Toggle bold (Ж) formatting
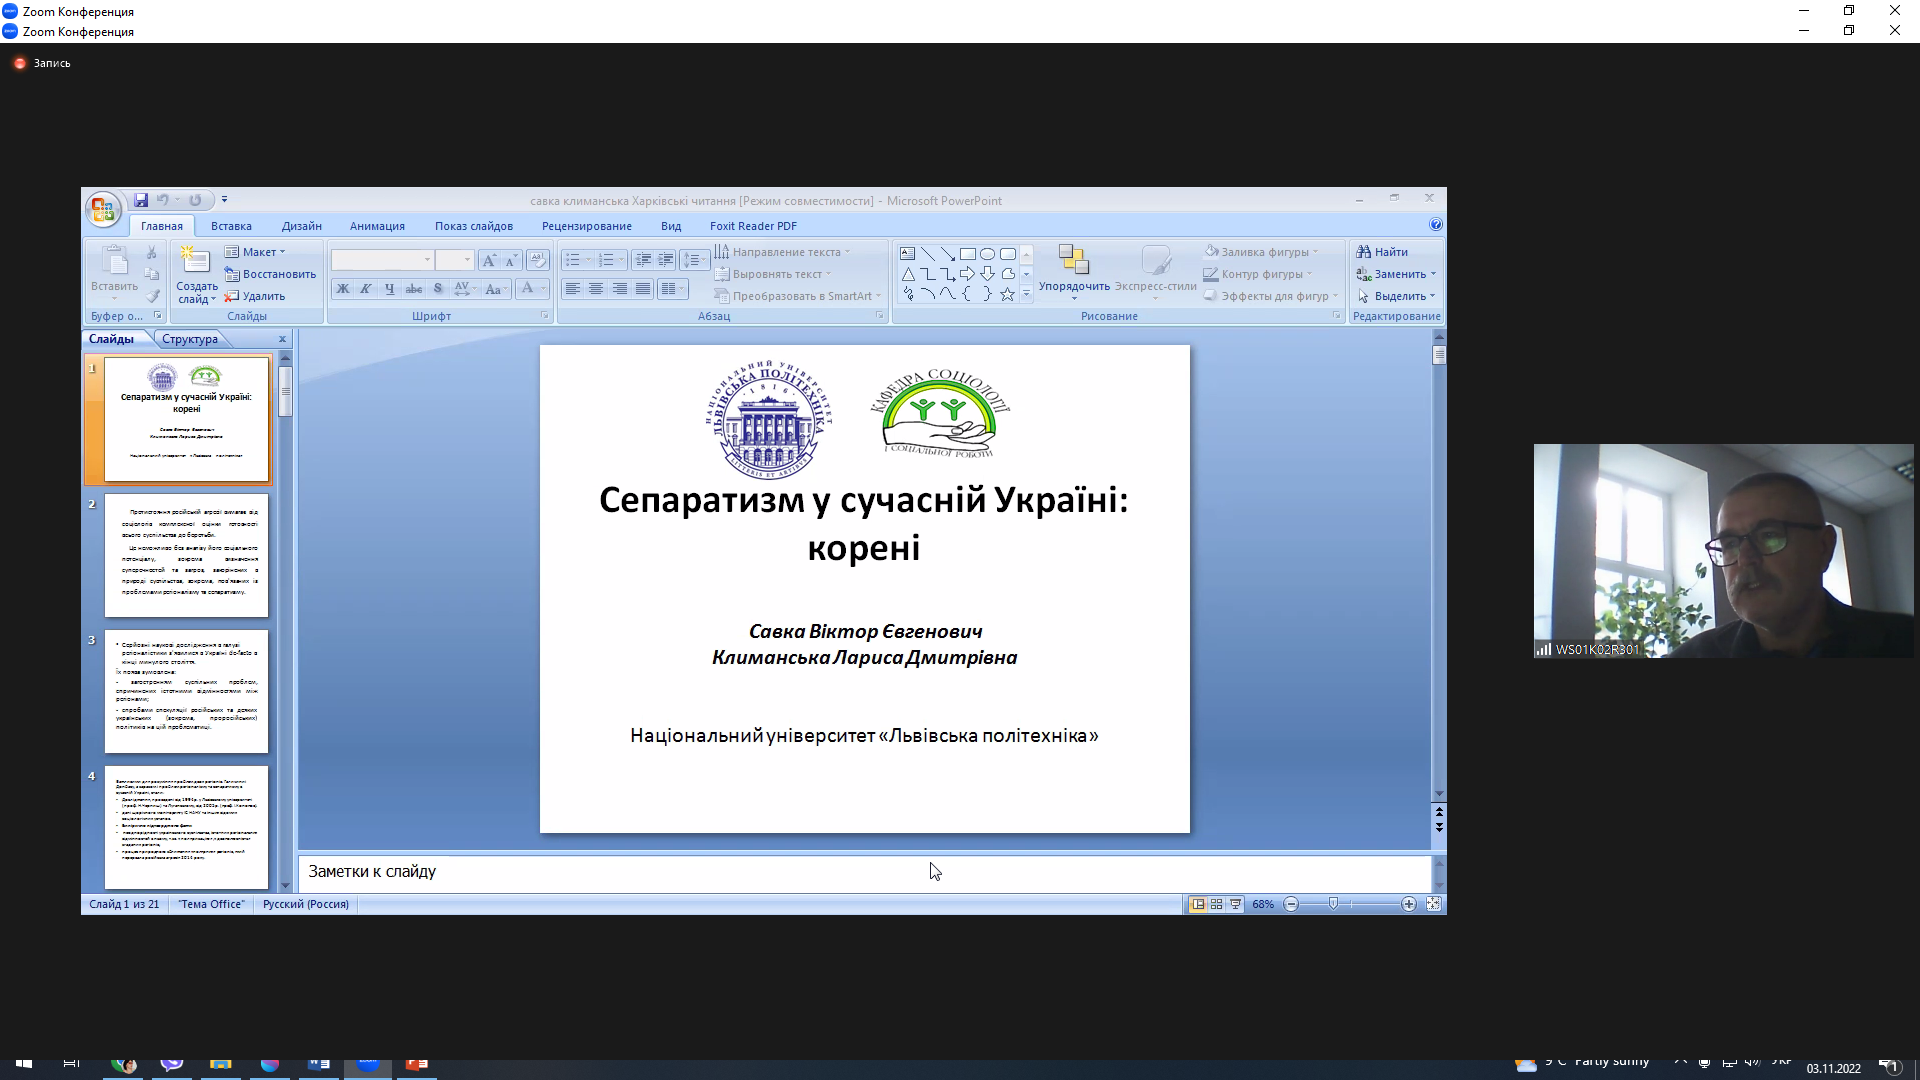Viewport: 1920px width, 1080px height. (343, 289)
